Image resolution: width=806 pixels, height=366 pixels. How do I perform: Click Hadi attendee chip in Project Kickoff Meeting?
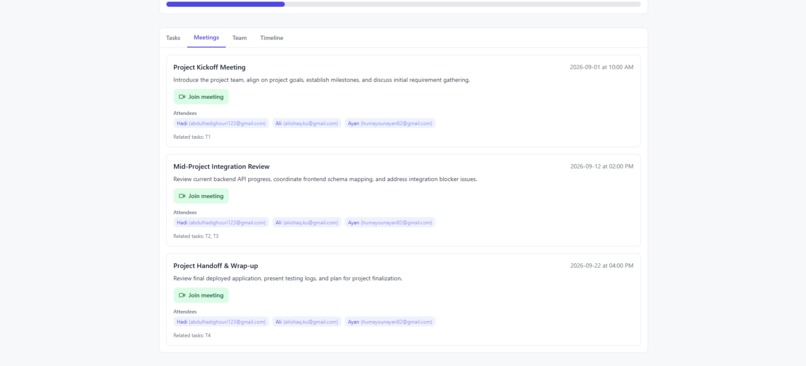point(221,123)
